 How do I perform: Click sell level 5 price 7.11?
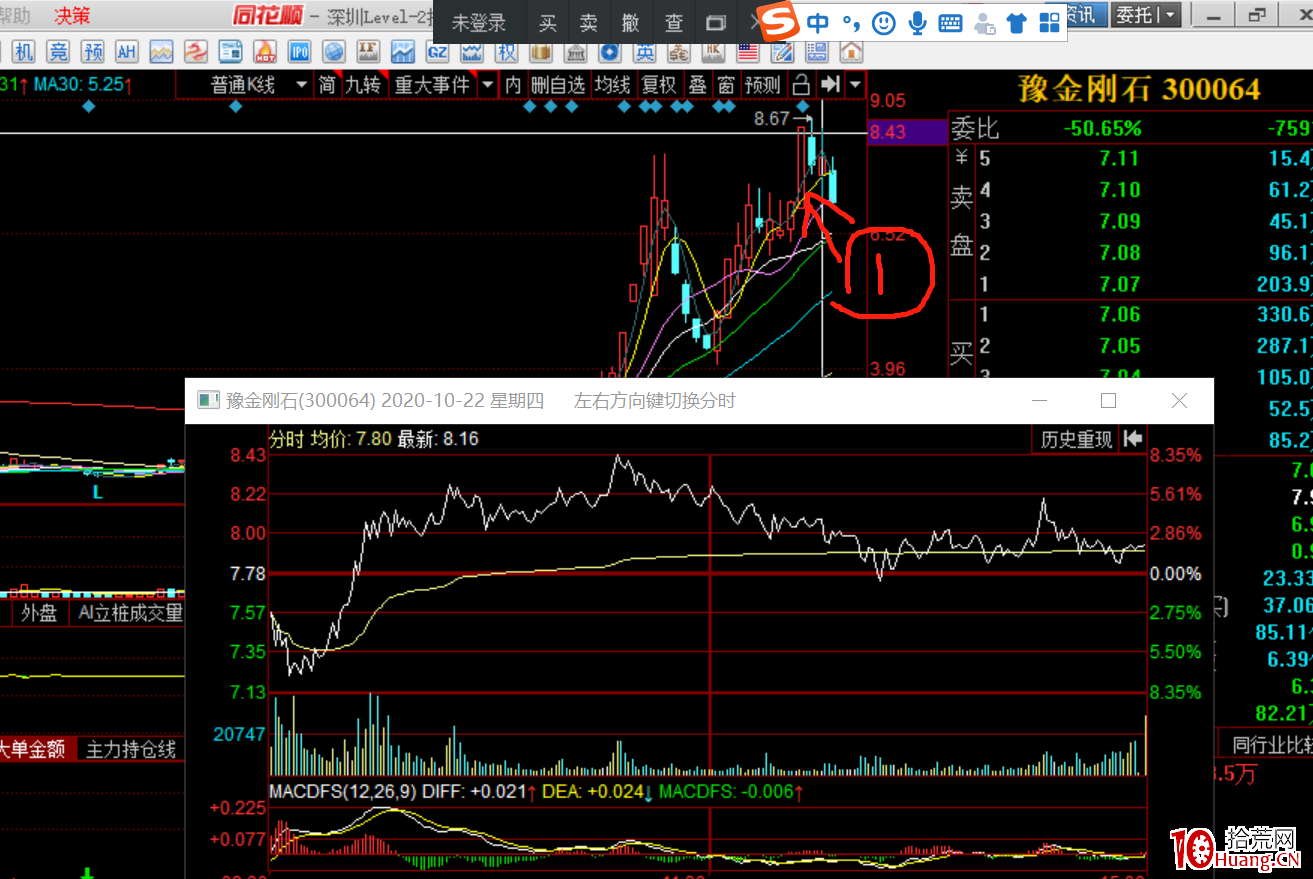pos(1119,158)
